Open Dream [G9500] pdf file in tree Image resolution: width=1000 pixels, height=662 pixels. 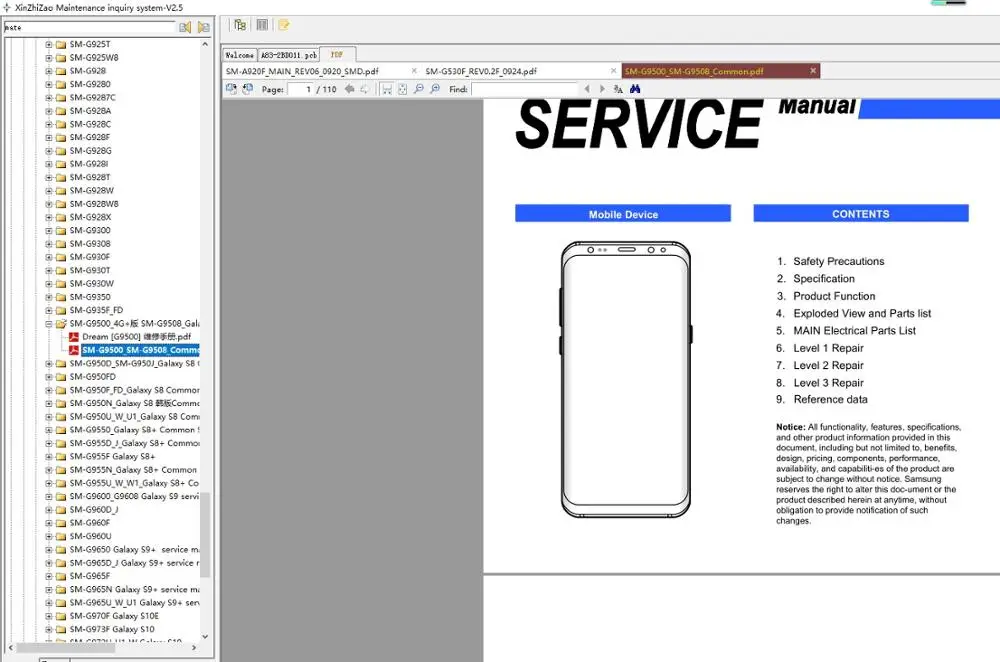[136, 337]
